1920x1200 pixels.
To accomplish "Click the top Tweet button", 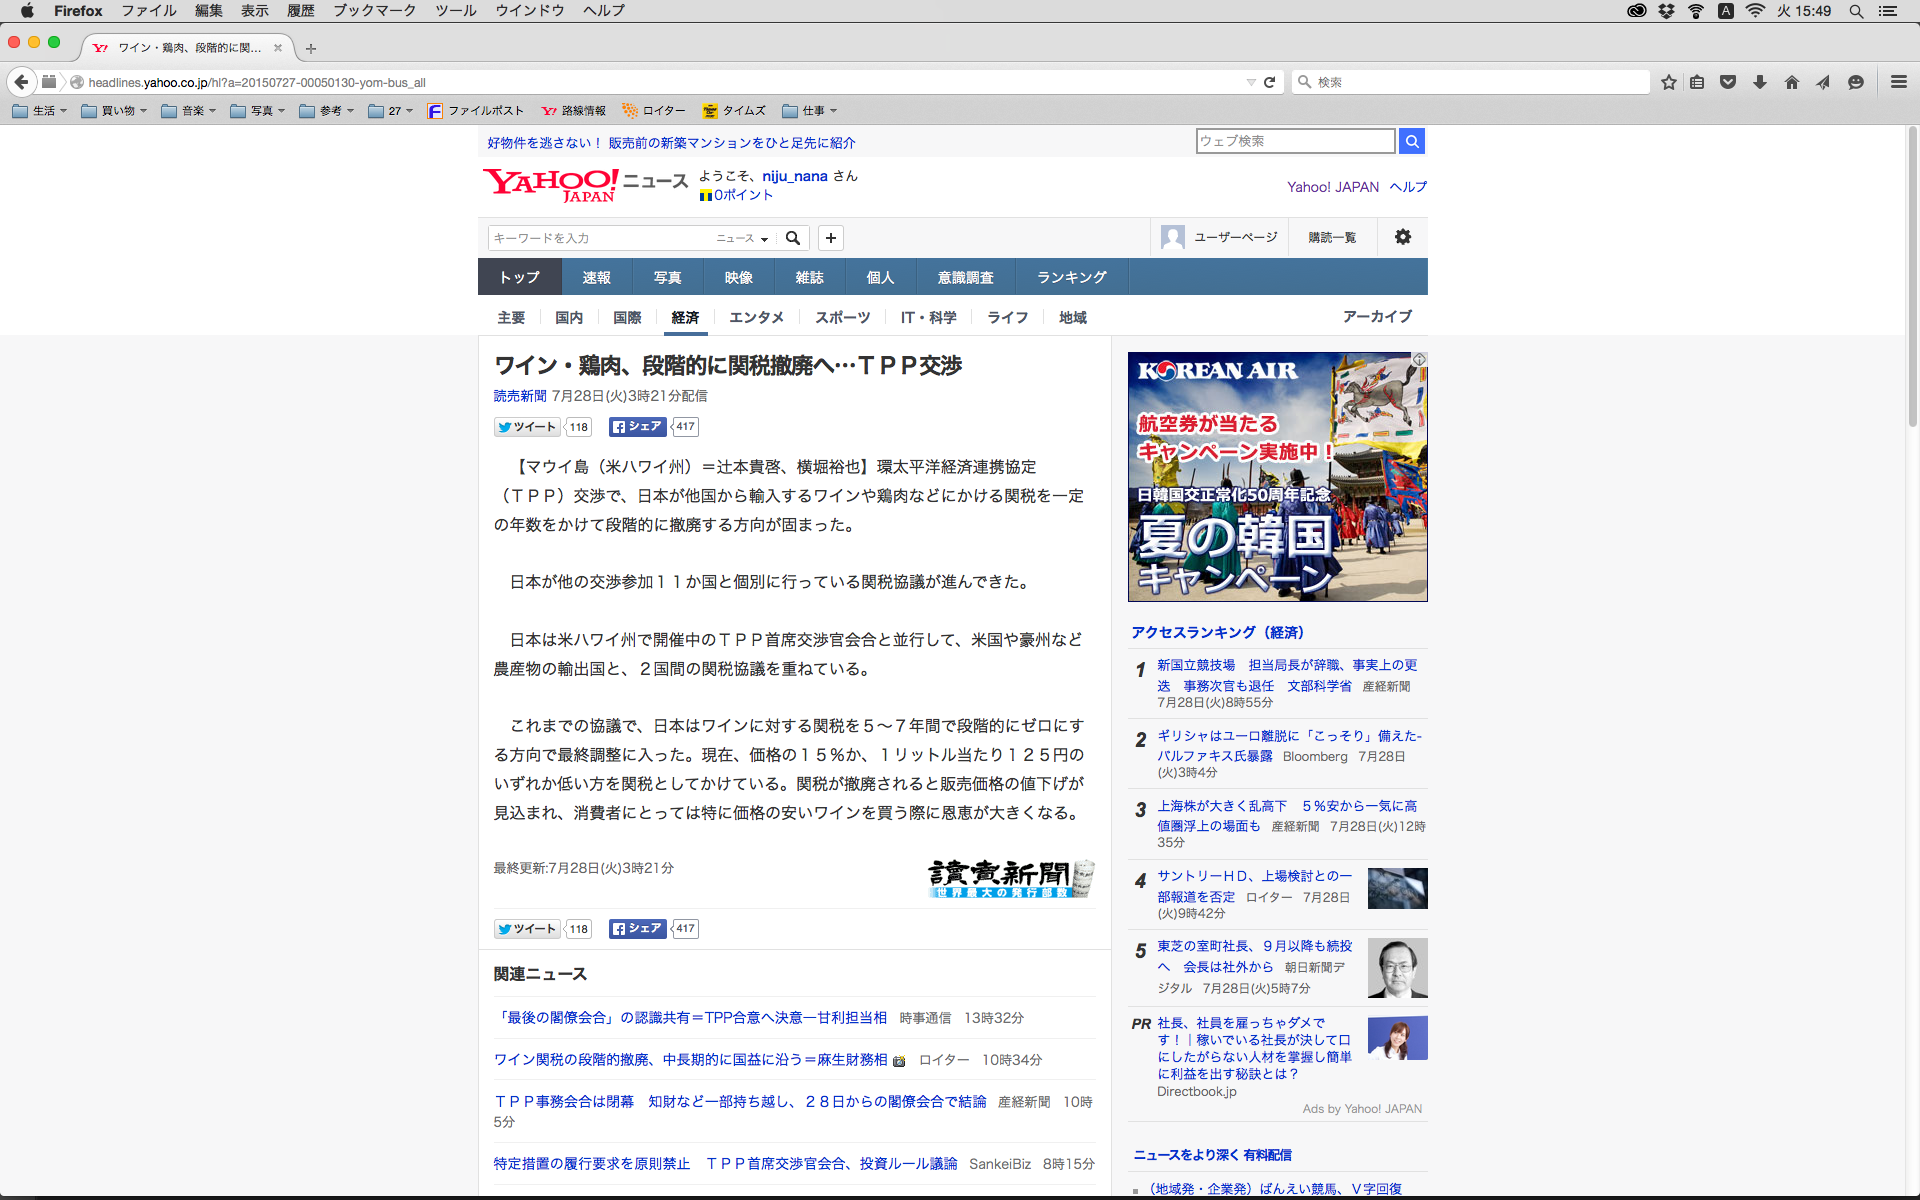I will [x=529, y=427].
